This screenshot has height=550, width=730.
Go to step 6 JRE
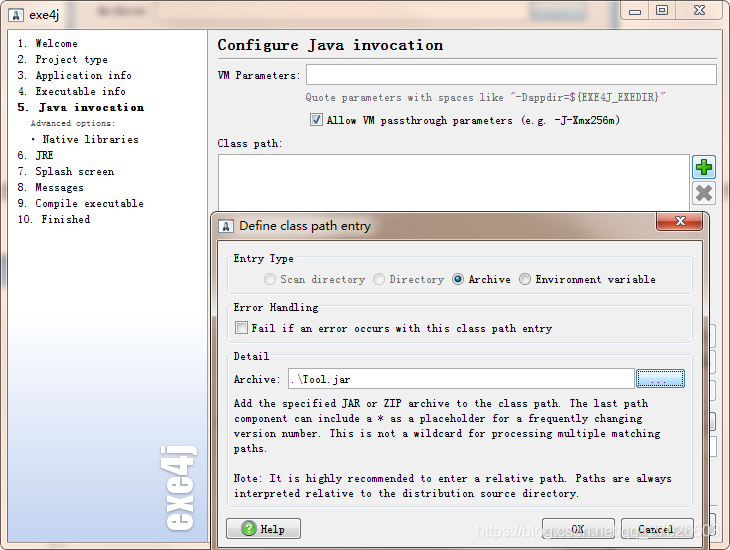(35, 155)
